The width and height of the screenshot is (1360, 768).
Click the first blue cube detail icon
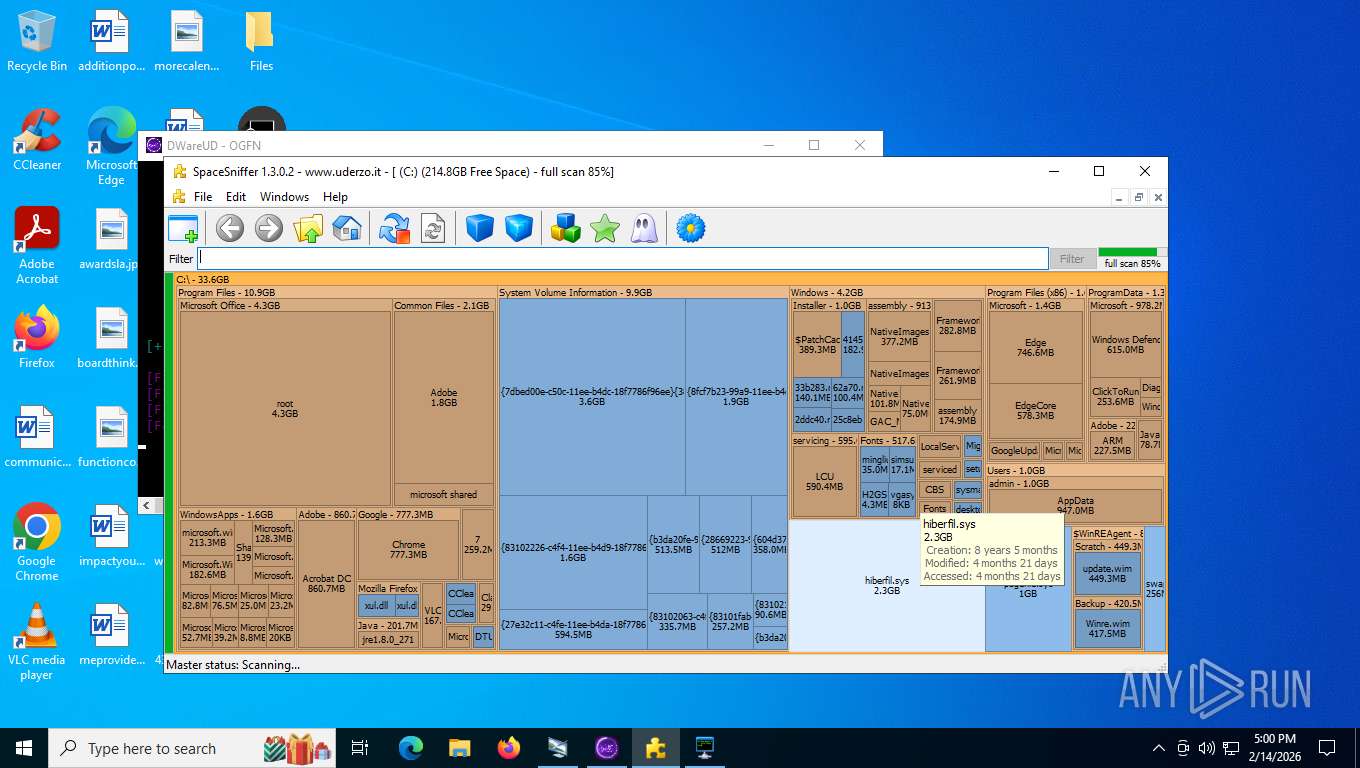(480, 229)
